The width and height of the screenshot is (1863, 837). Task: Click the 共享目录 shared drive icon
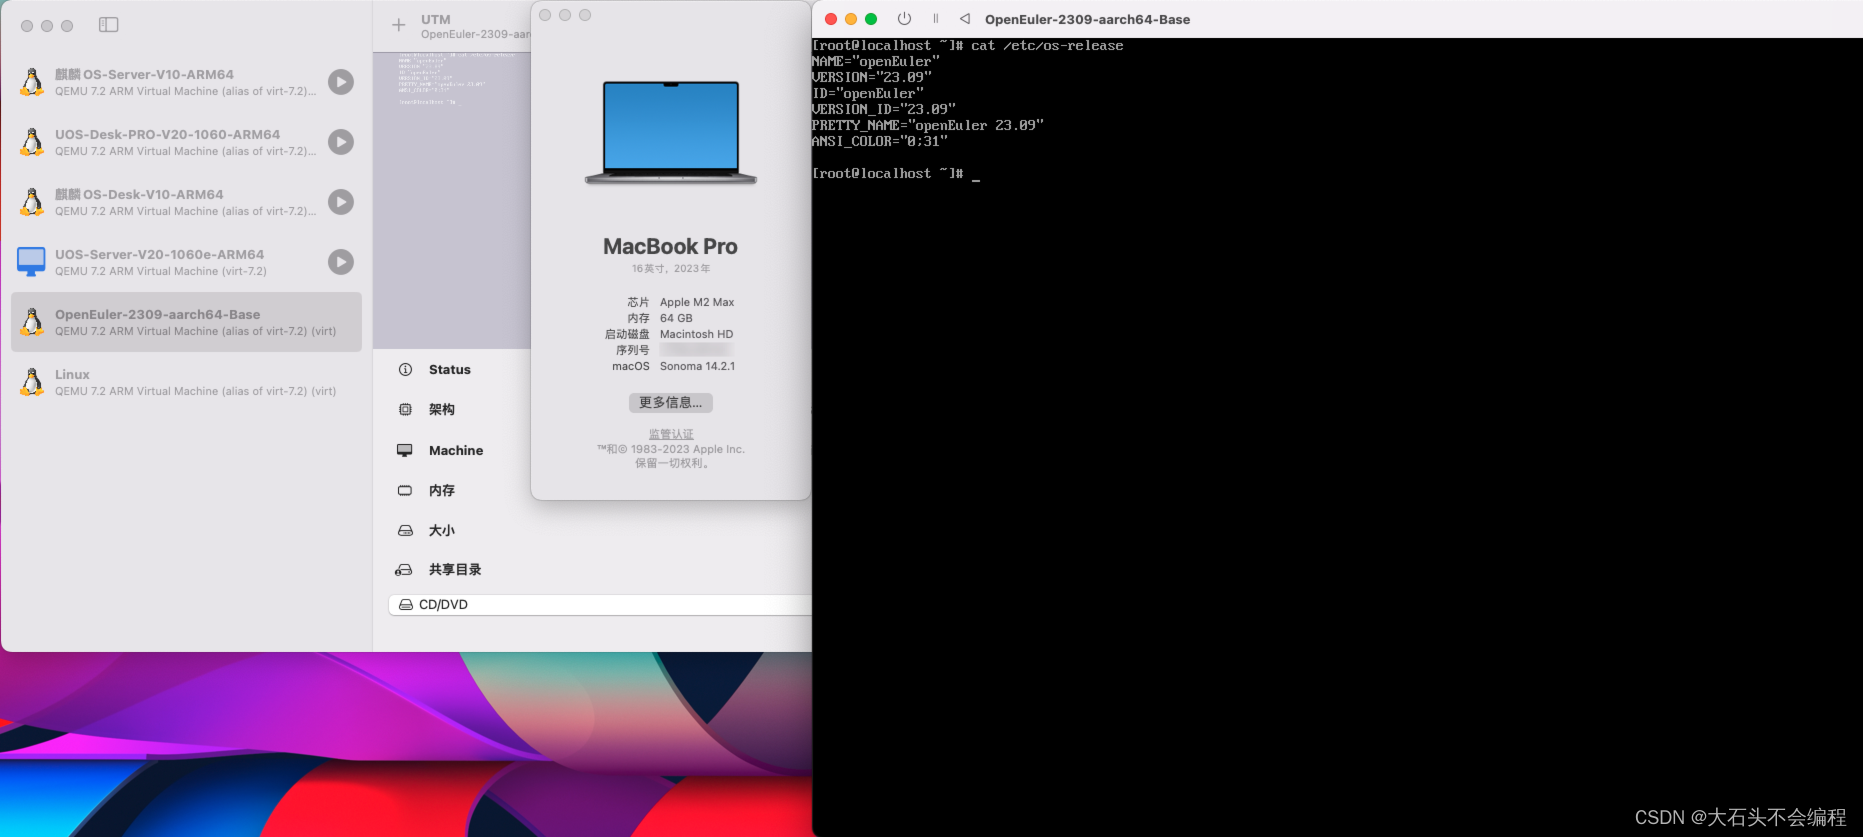[404, 569]
